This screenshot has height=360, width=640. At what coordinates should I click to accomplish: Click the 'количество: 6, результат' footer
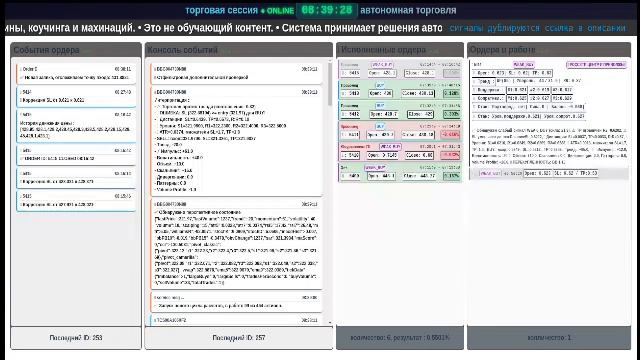tap(400, 338)
